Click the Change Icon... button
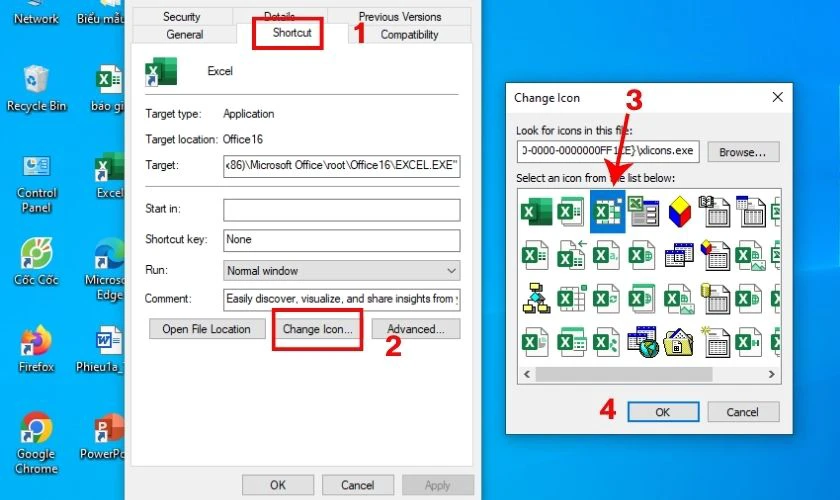 pos(318,329)
